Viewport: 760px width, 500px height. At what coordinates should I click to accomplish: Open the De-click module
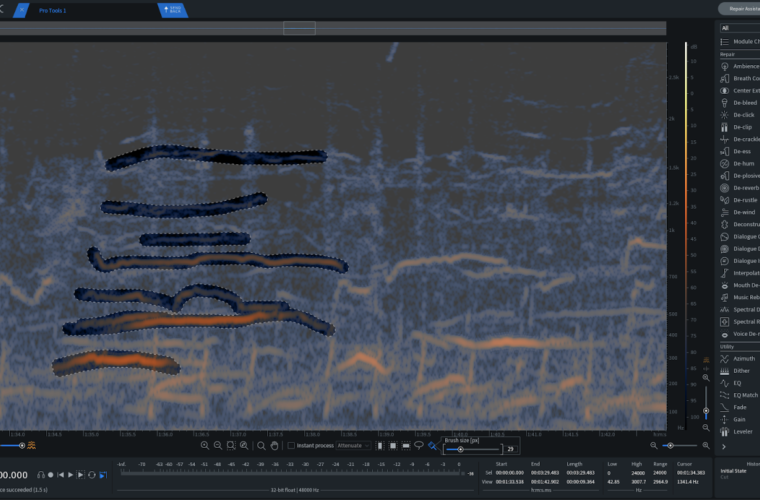(744, 115)
